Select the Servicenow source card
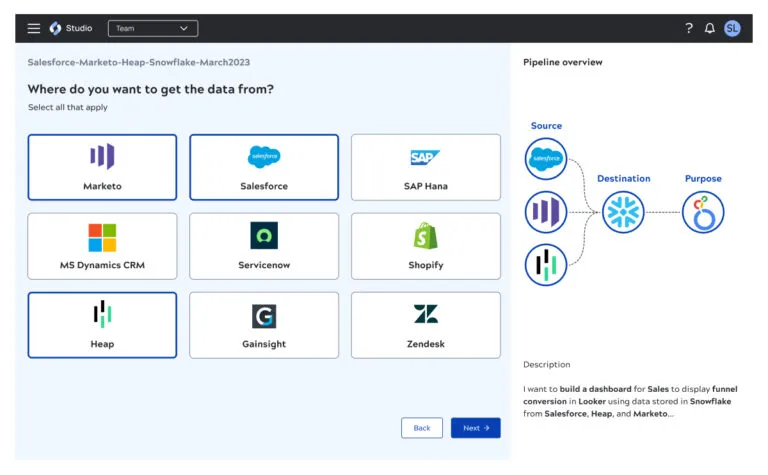The height and width of the screenshot is (475, 768). (264, 246)
